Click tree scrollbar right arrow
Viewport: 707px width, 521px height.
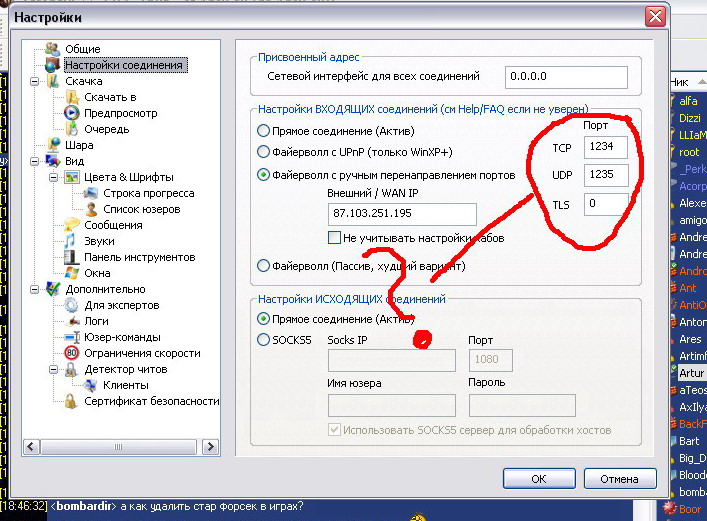point(210,447)
